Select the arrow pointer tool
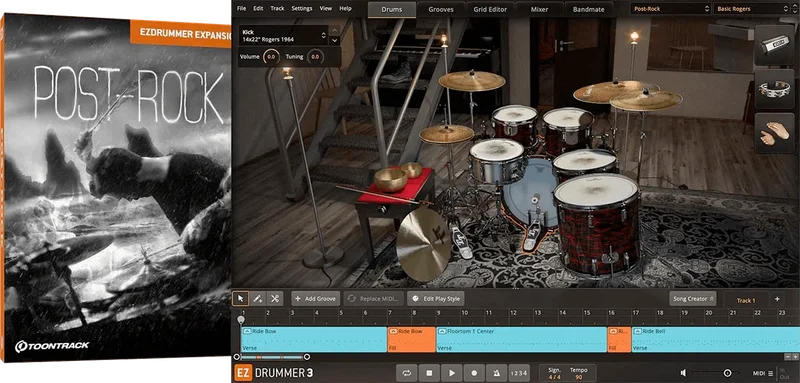The height and width of the screenshot is (383, 800). [x=241, y=299]
